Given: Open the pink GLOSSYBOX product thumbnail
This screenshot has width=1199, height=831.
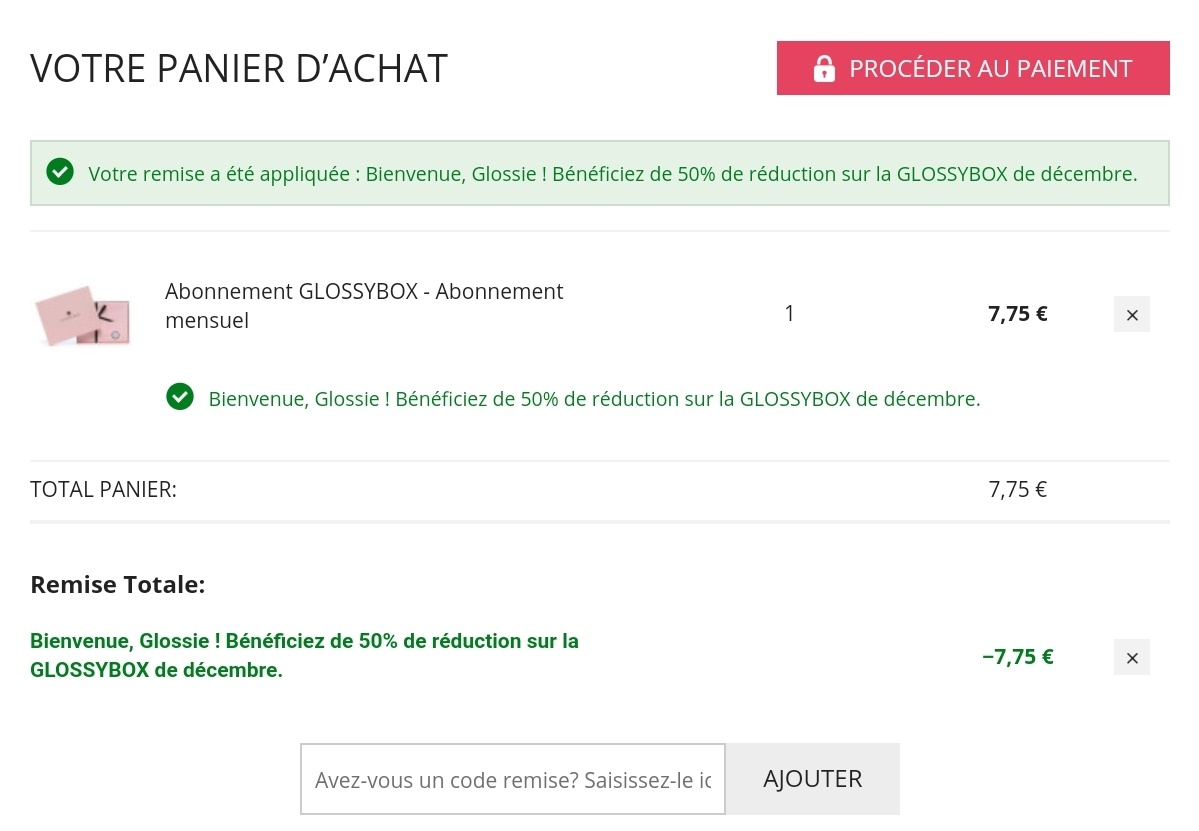Looking at the screenshot, I should tap(82, 314).
